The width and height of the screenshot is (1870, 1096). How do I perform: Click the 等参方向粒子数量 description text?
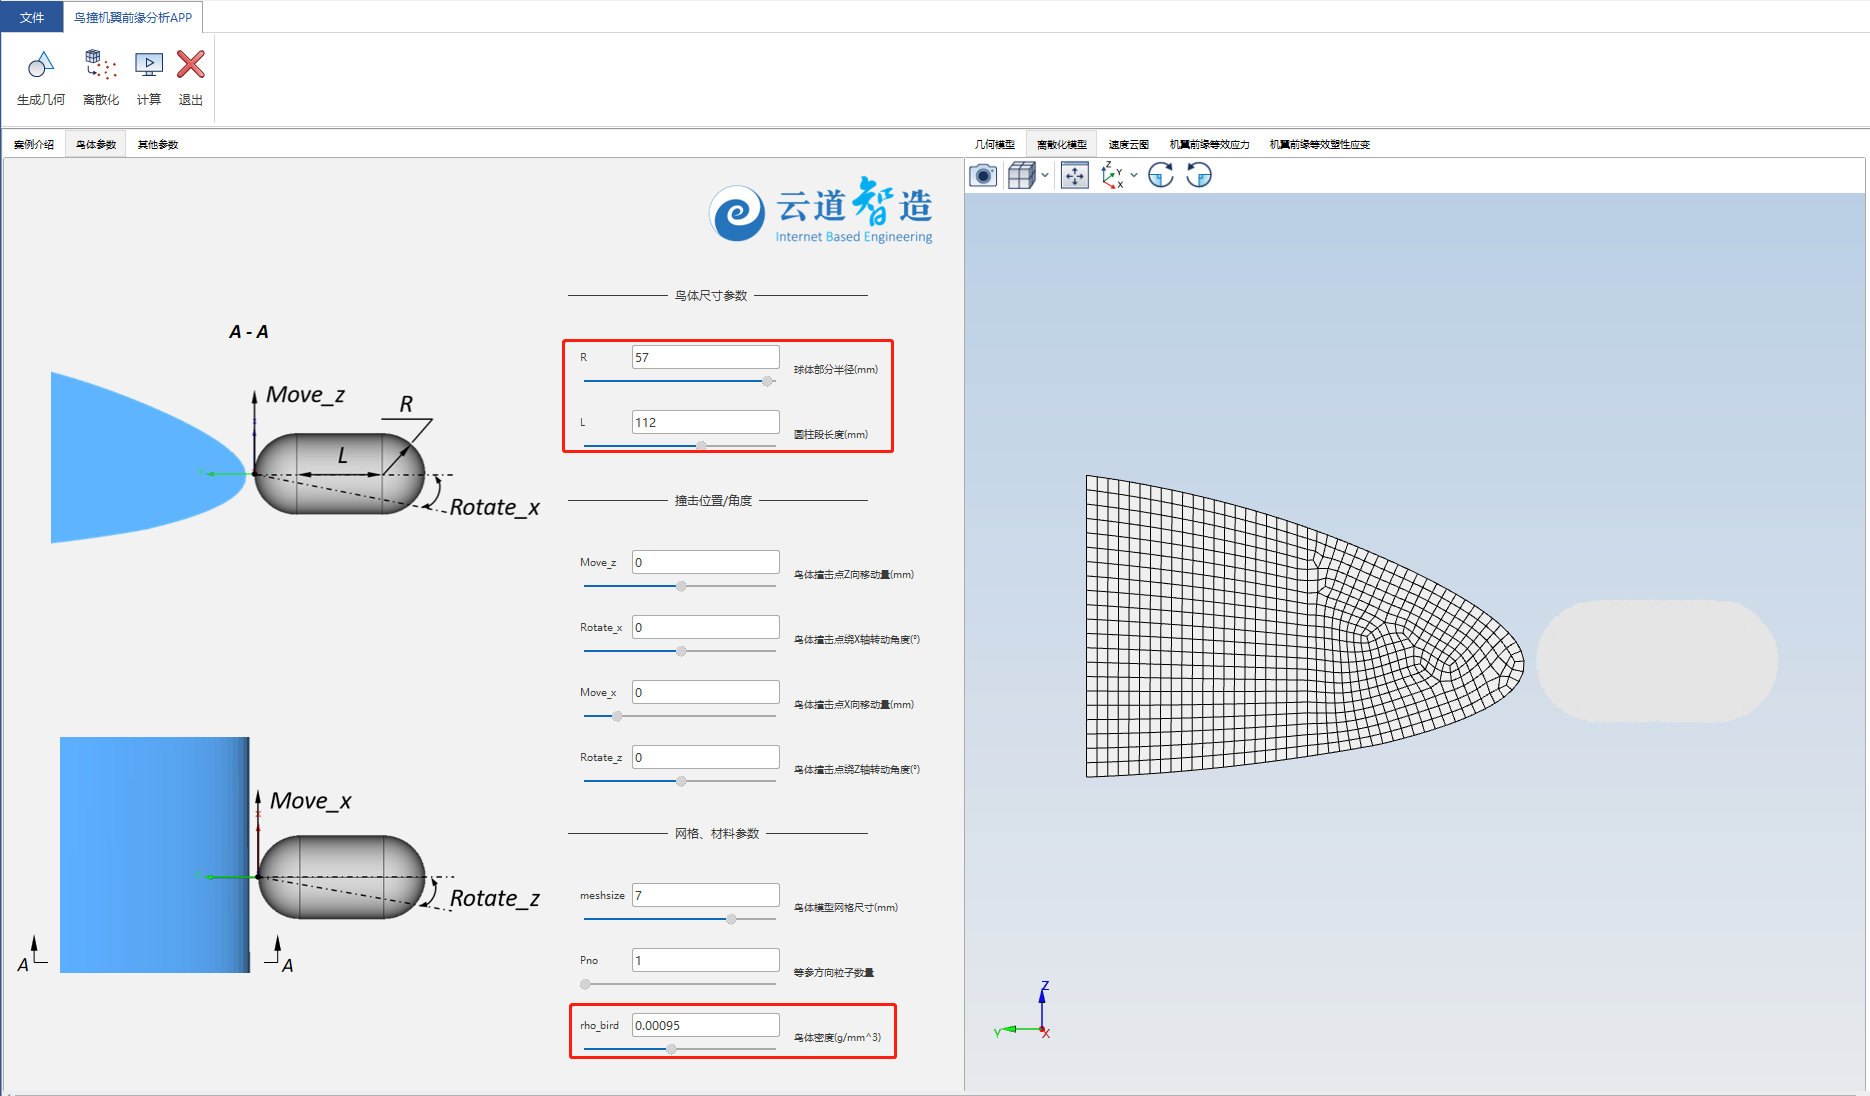[x=834, y=973]
